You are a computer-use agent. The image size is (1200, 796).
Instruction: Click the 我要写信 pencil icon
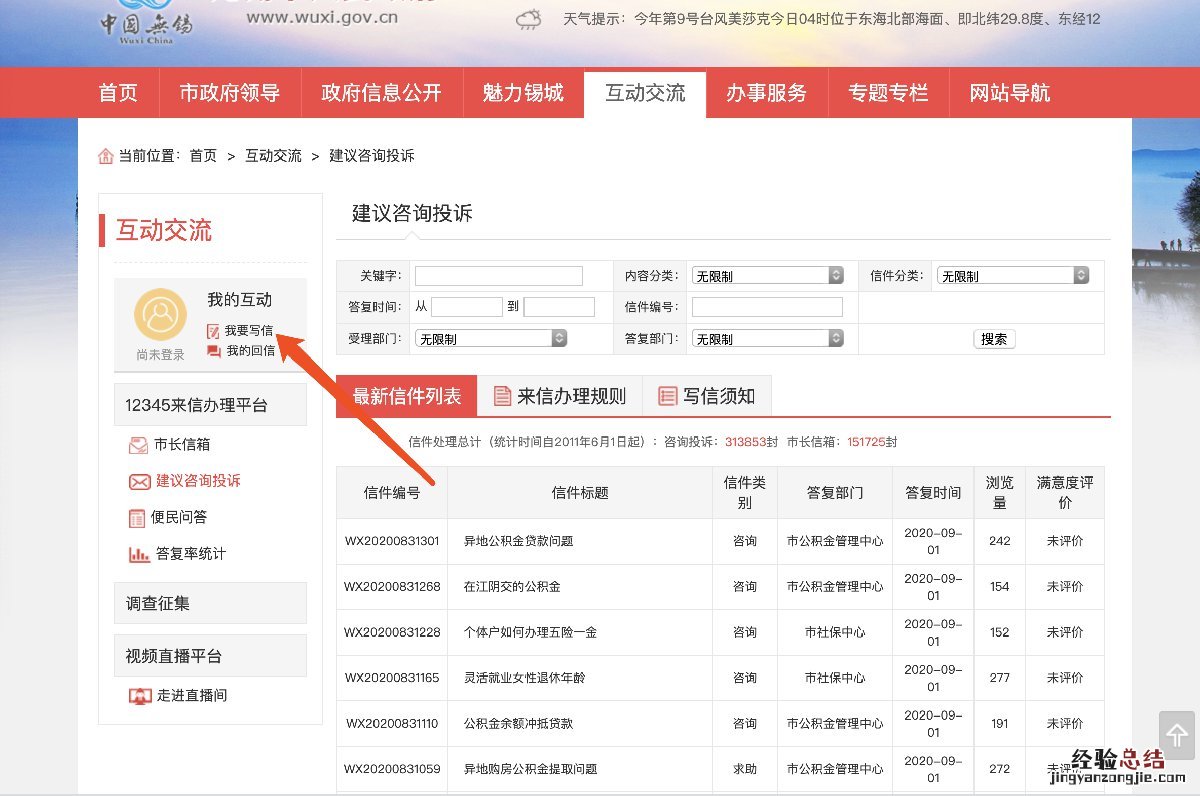pyautogui.click(x=213, y=331)
